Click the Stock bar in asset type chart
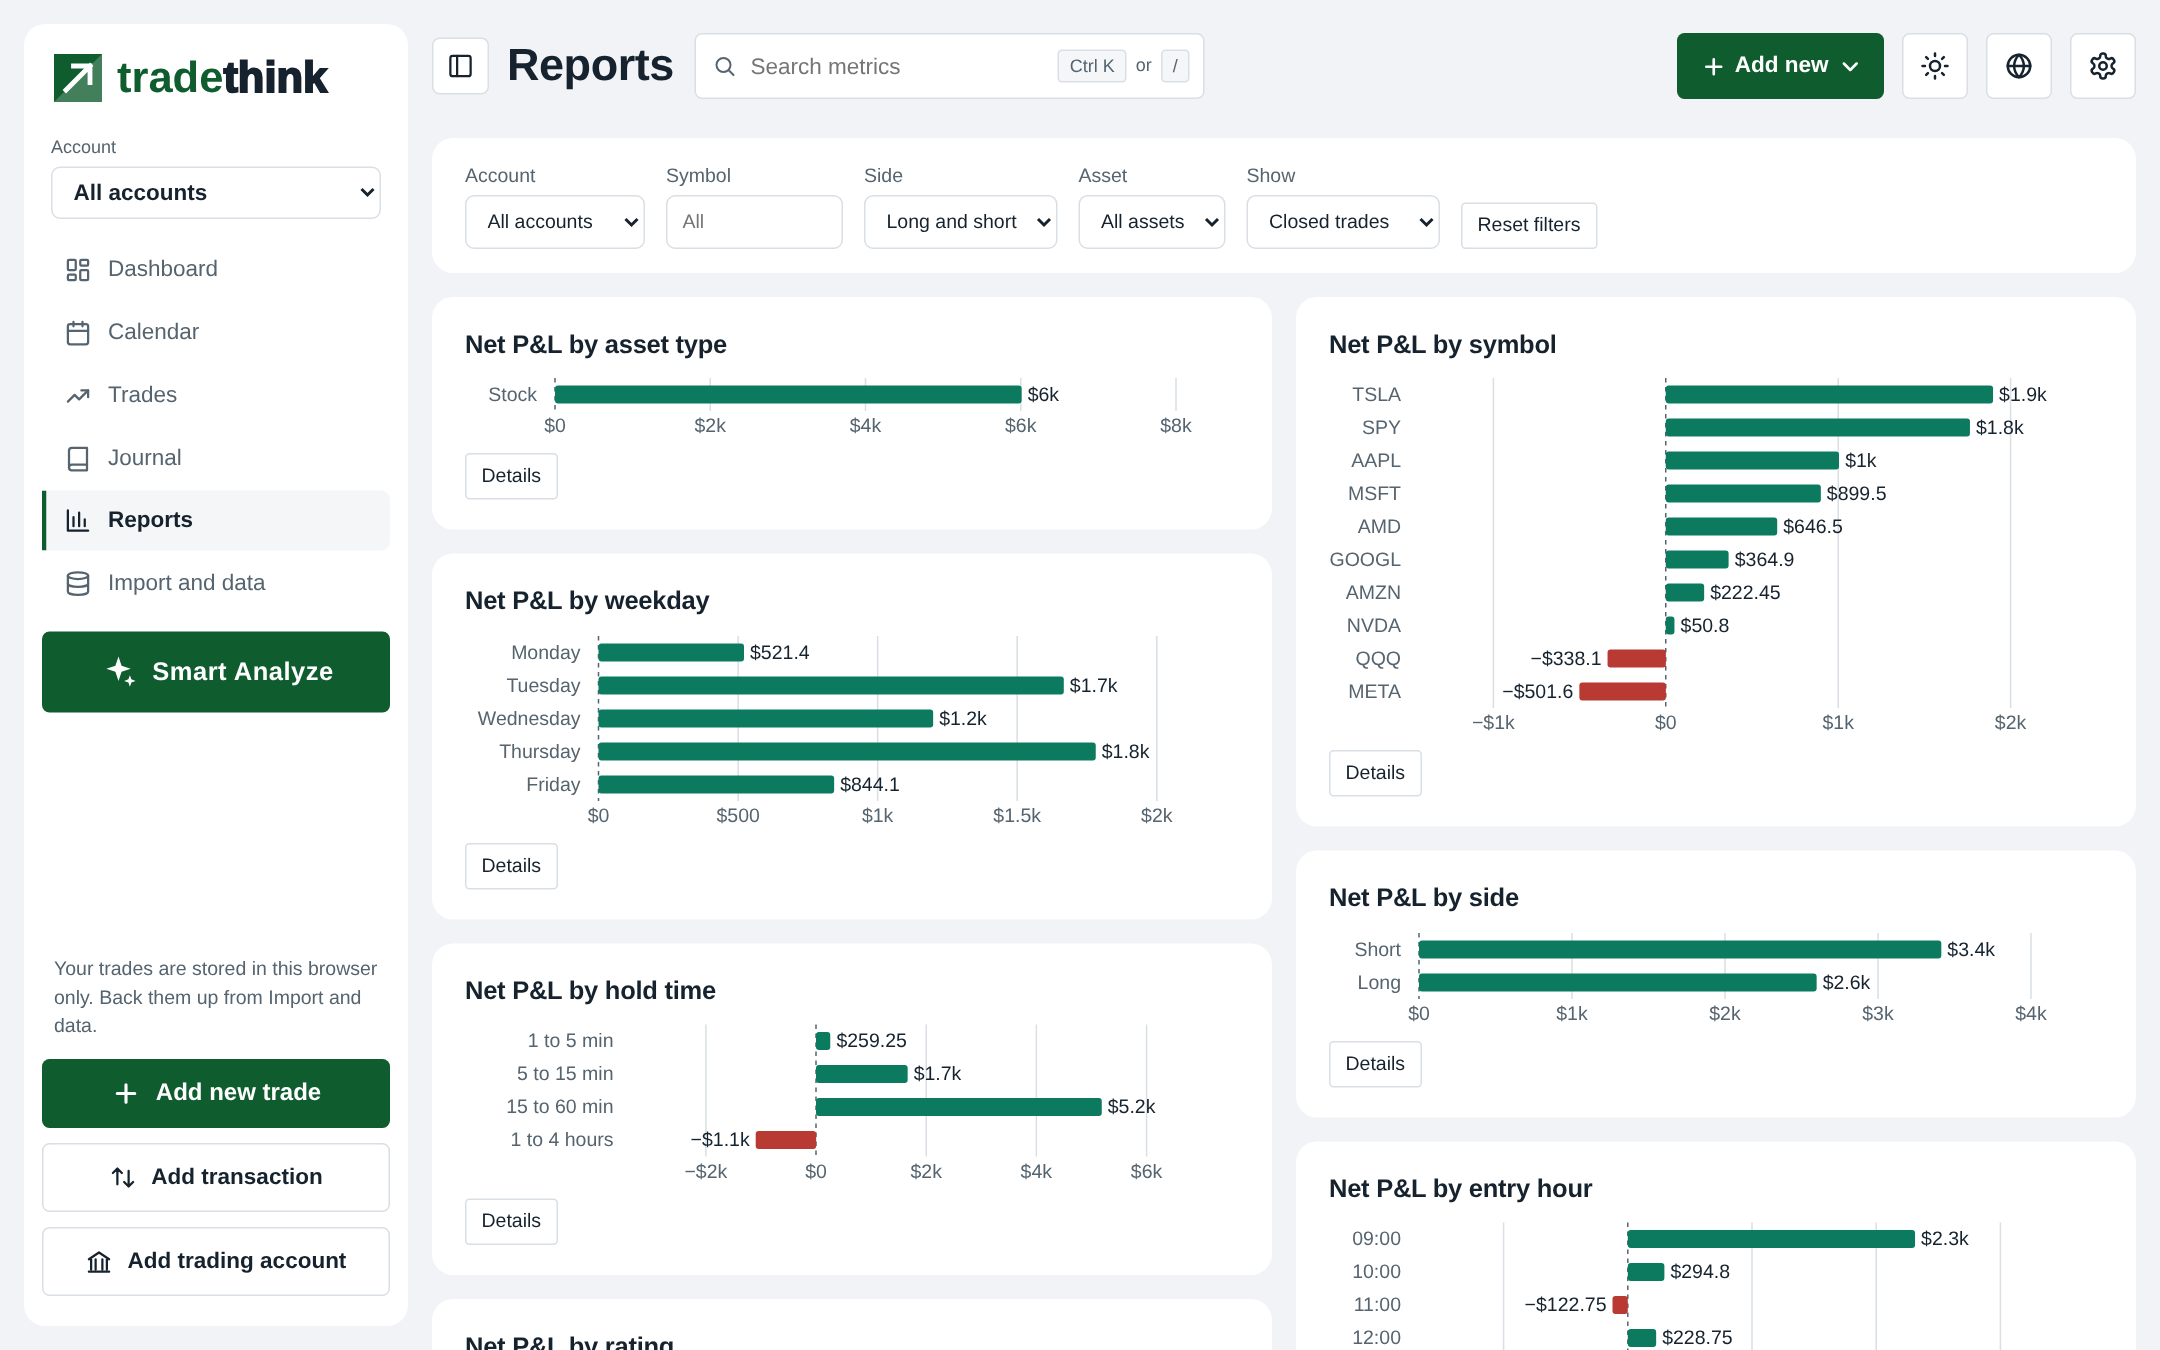This screenshot has width=2160, height=1350. click(788, 395)
